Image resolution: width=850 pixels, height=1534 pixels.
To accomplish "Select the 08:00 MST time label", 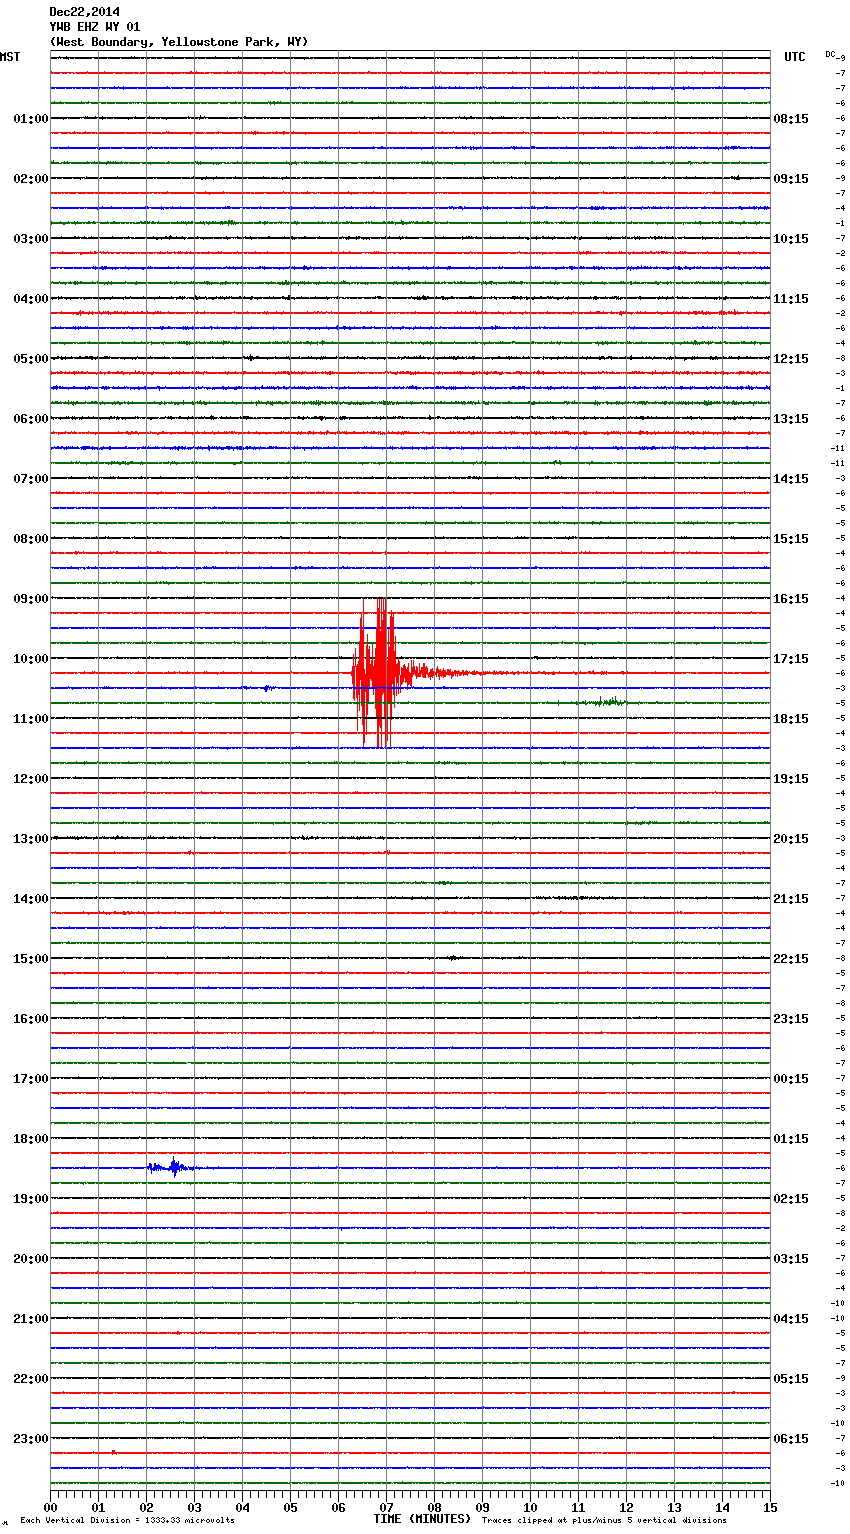I will (30, 539).
